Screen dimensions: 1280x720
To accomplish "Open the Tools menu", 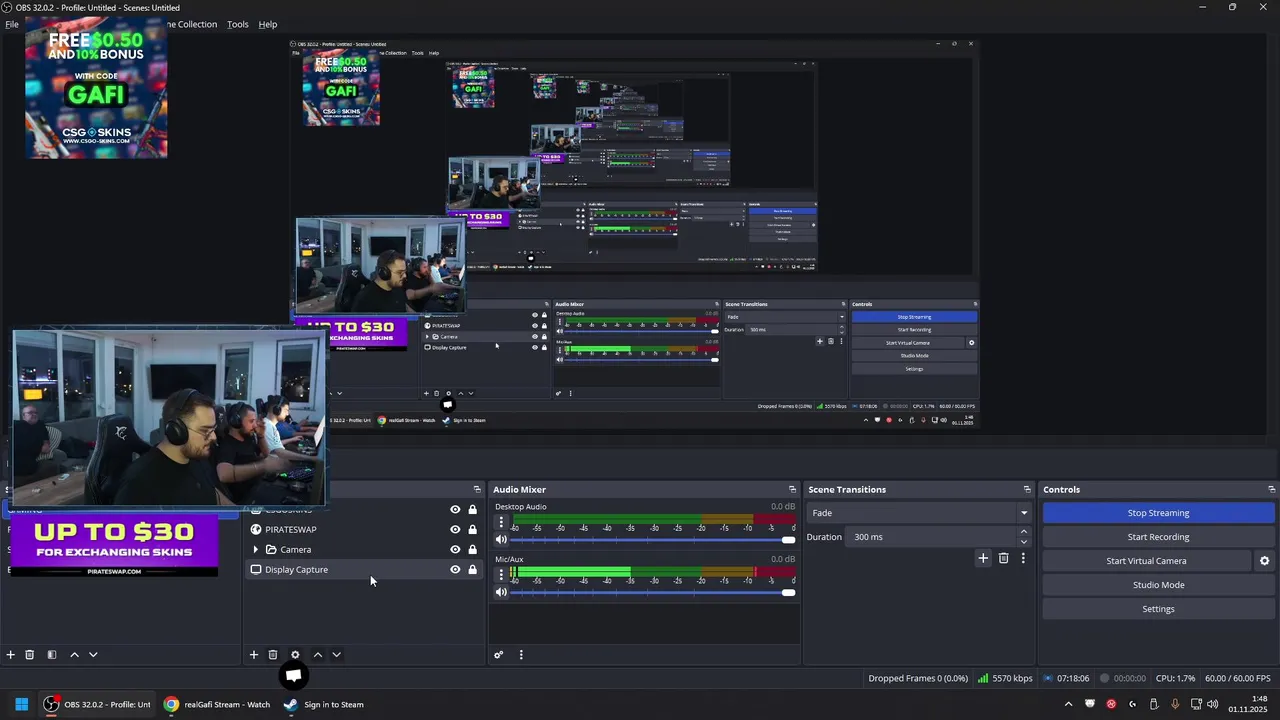I will tap(237, 24).
